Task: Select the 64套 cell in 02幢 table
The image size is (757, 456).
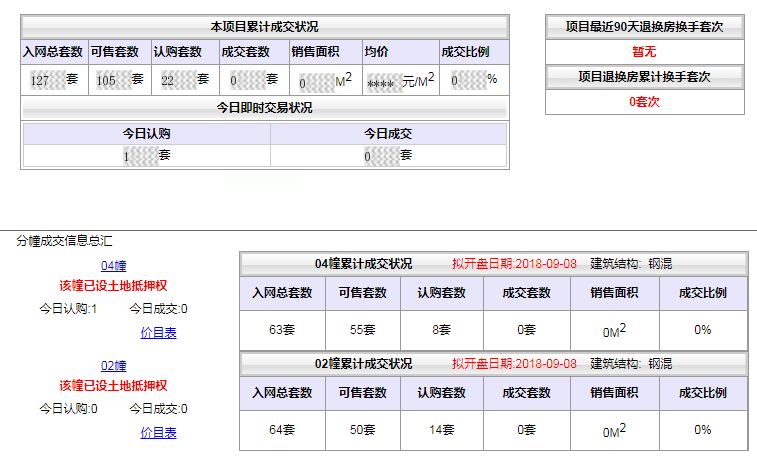Action: pos(282,429)
